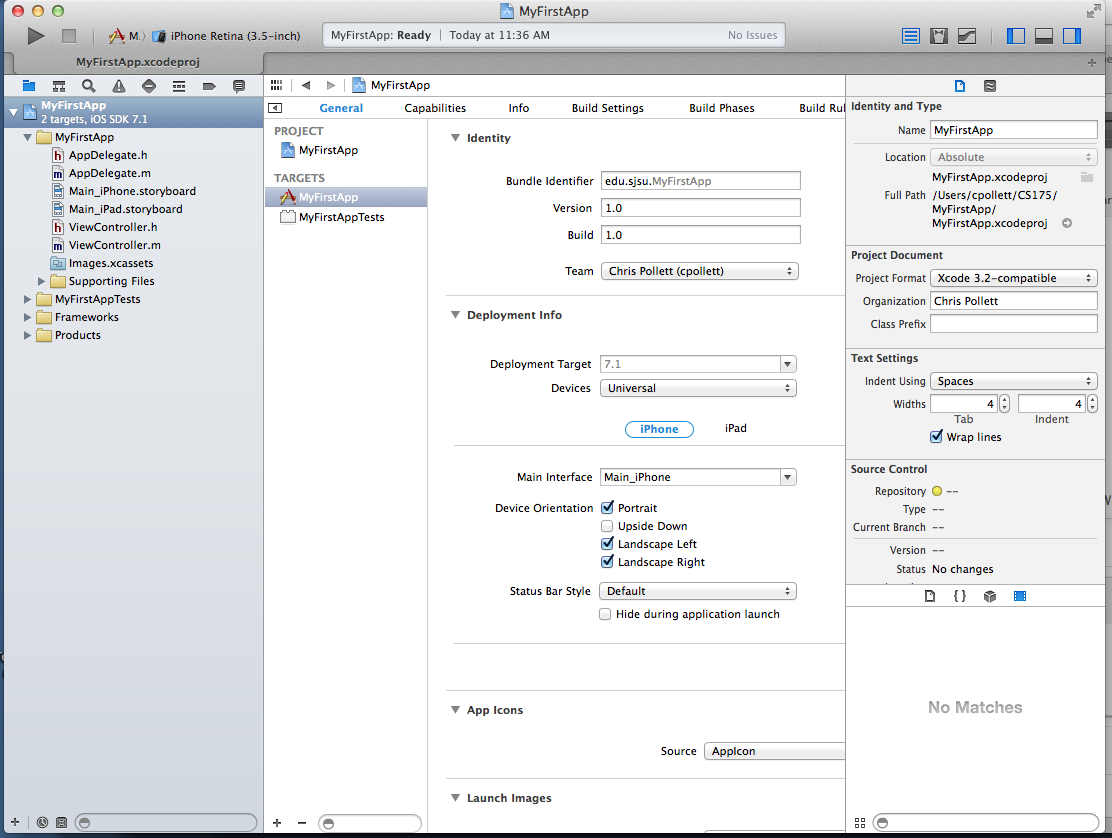Select the iPad deployment segment
The image size is (1112, 838).
(735, 428)
